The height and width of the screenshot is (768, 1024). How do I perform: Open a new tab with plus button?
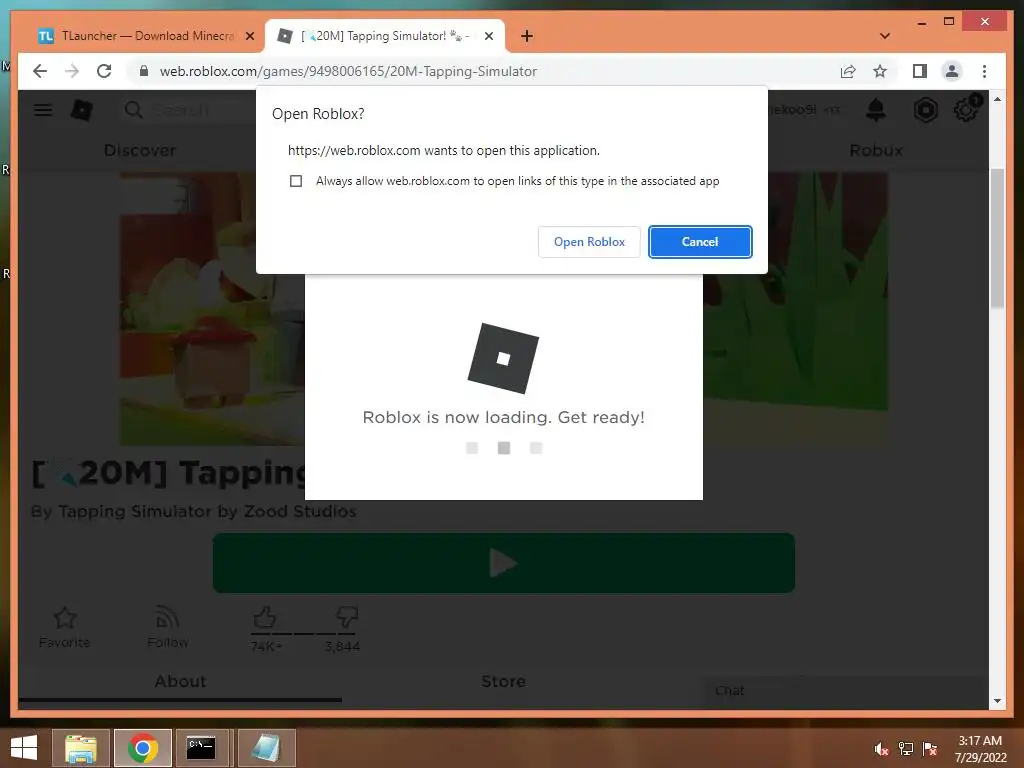click(527, 36)
